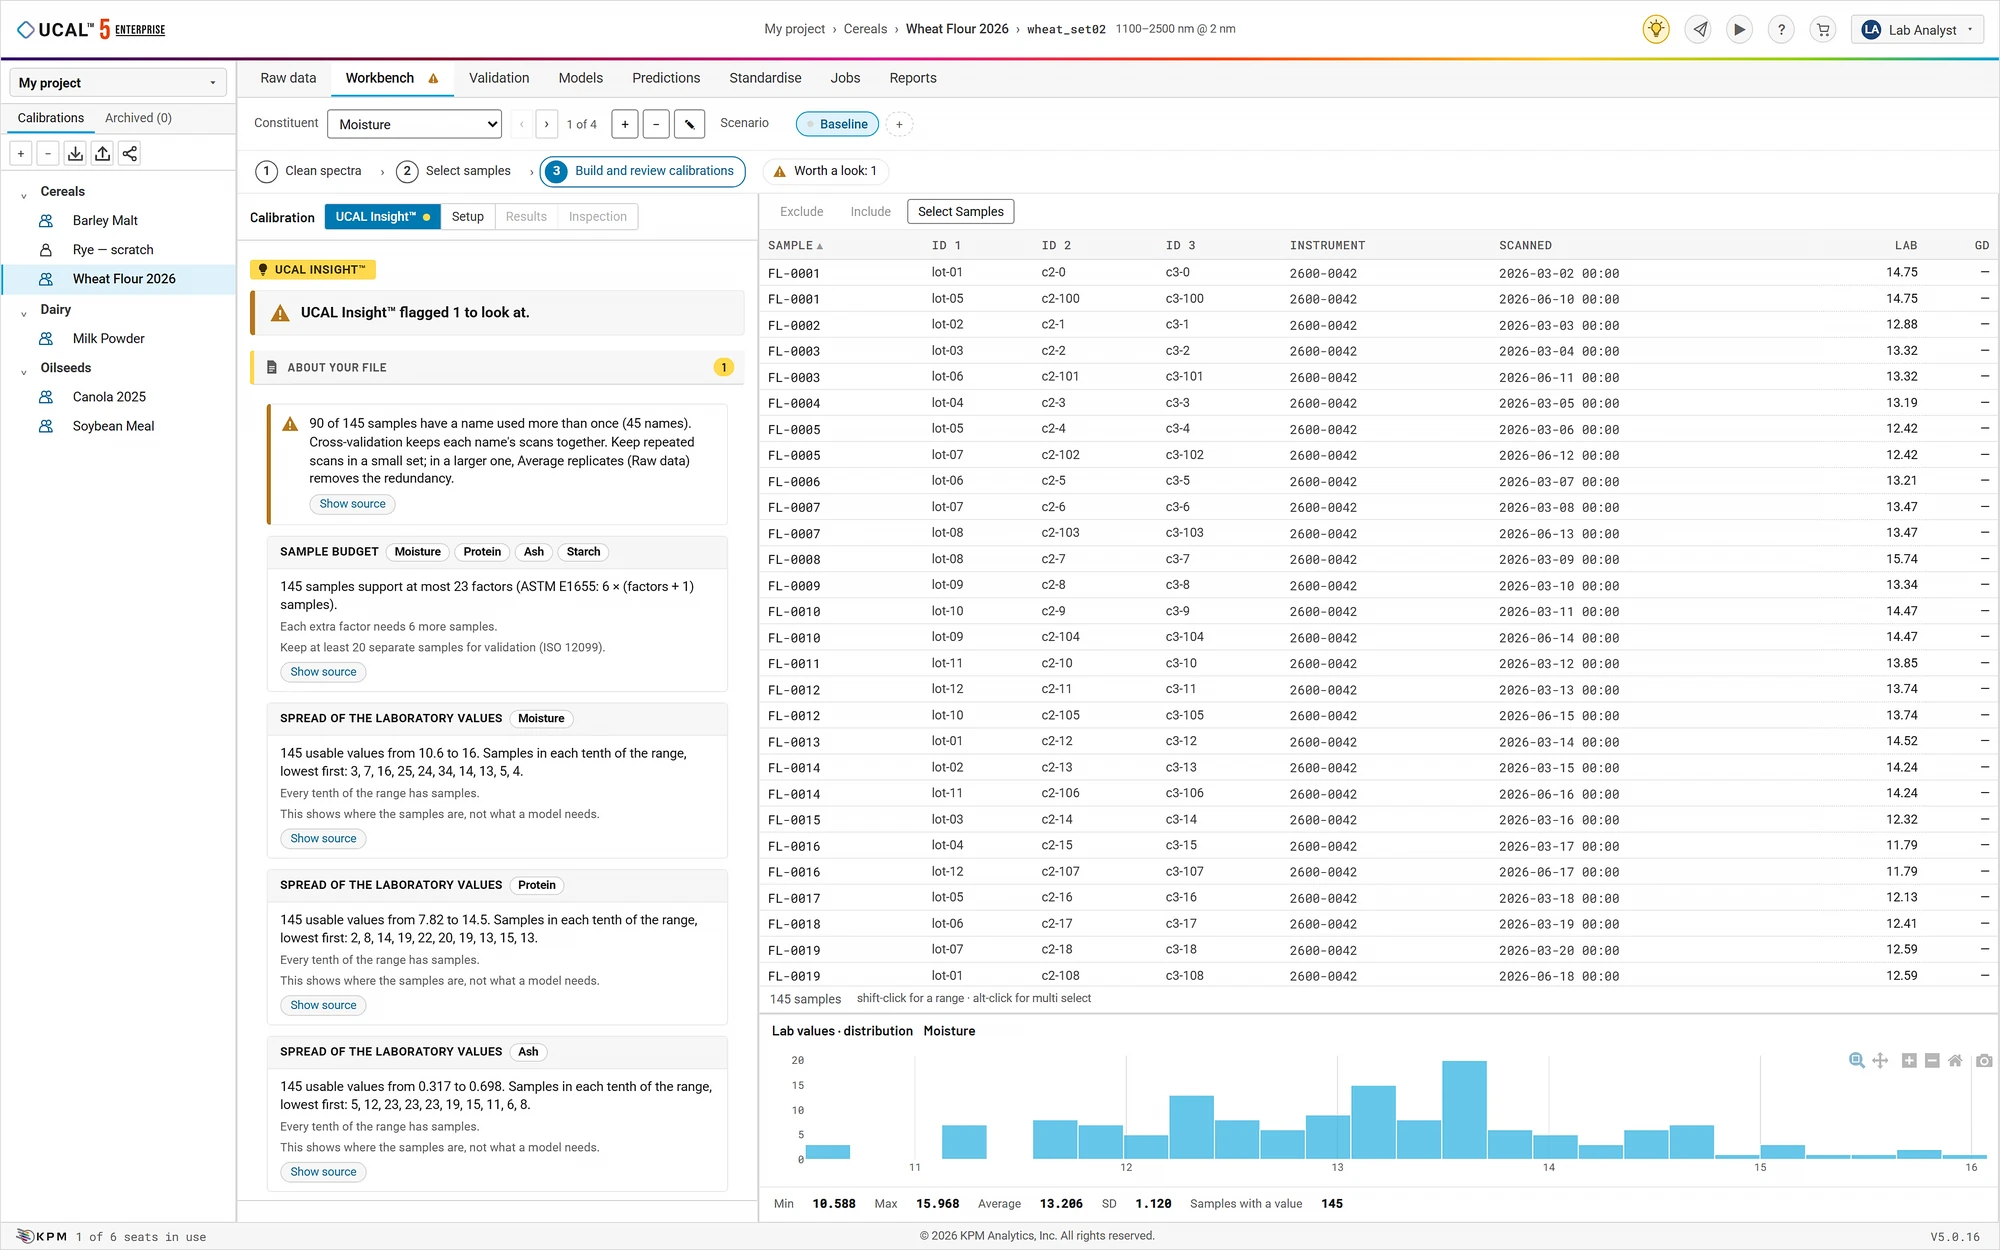Toggle the Starch chip in Sample Budget

pos(583,552)
